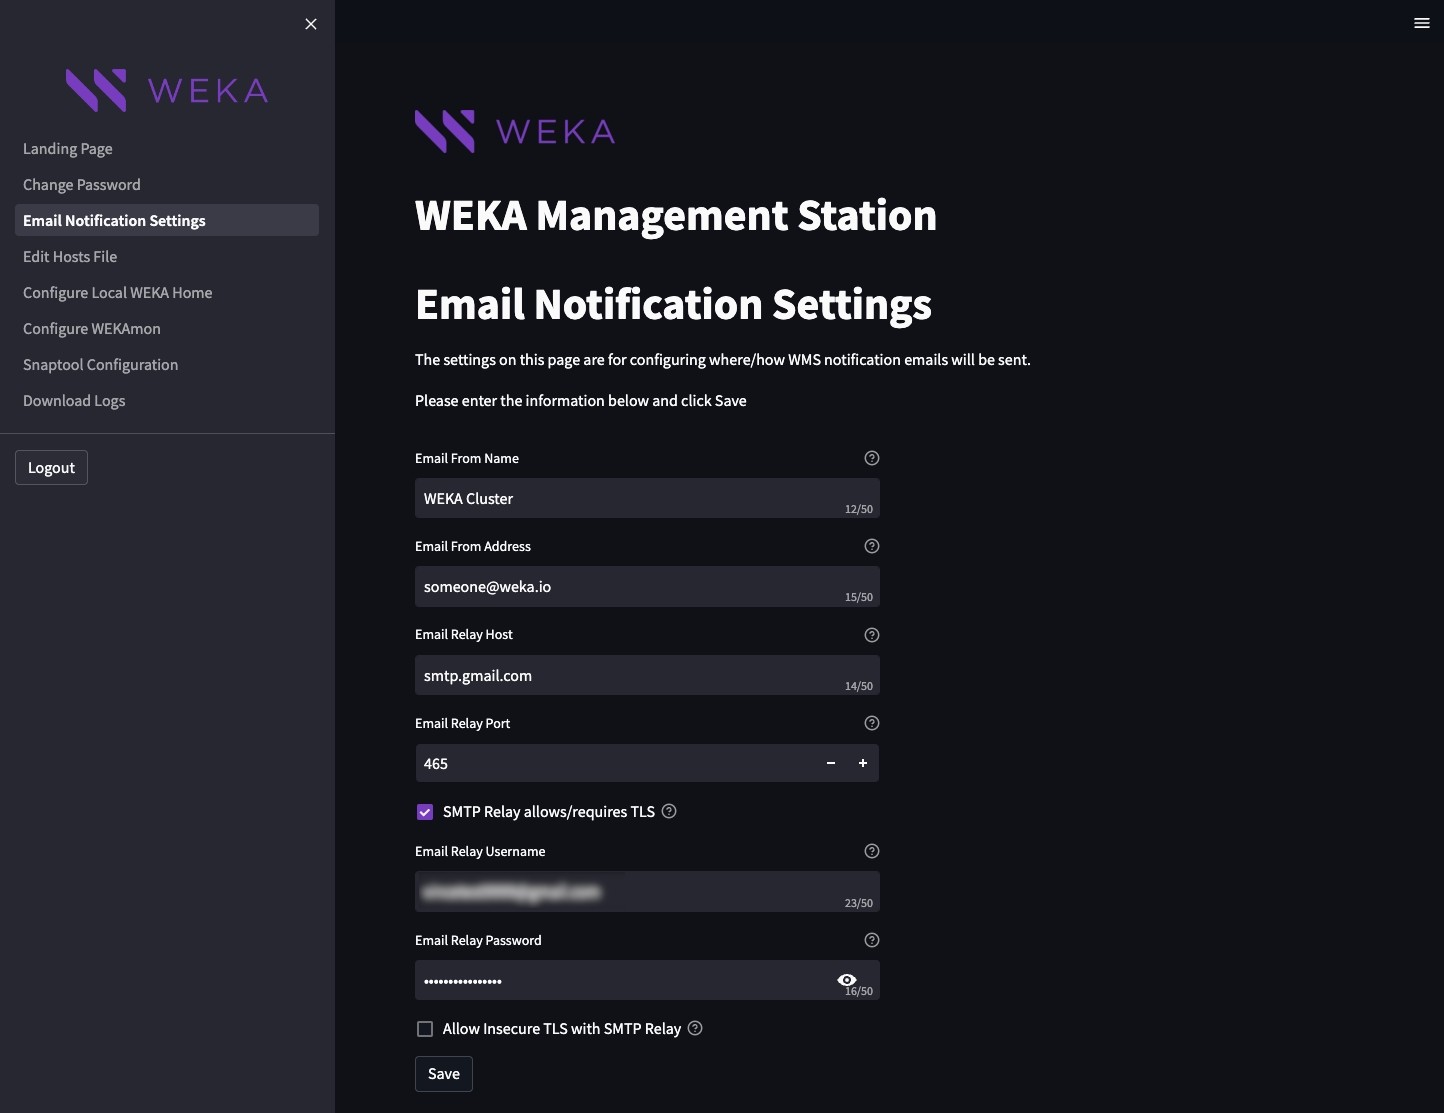
Task: Go to Edit Hosts File page
Action: [x=70, y=257]
